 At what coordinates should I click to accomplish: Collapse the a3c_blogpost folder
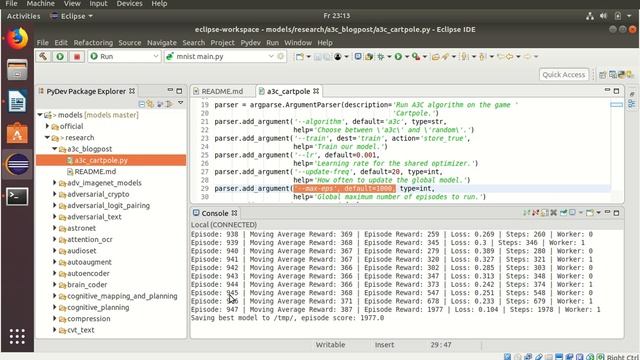[x=55, y=149]
